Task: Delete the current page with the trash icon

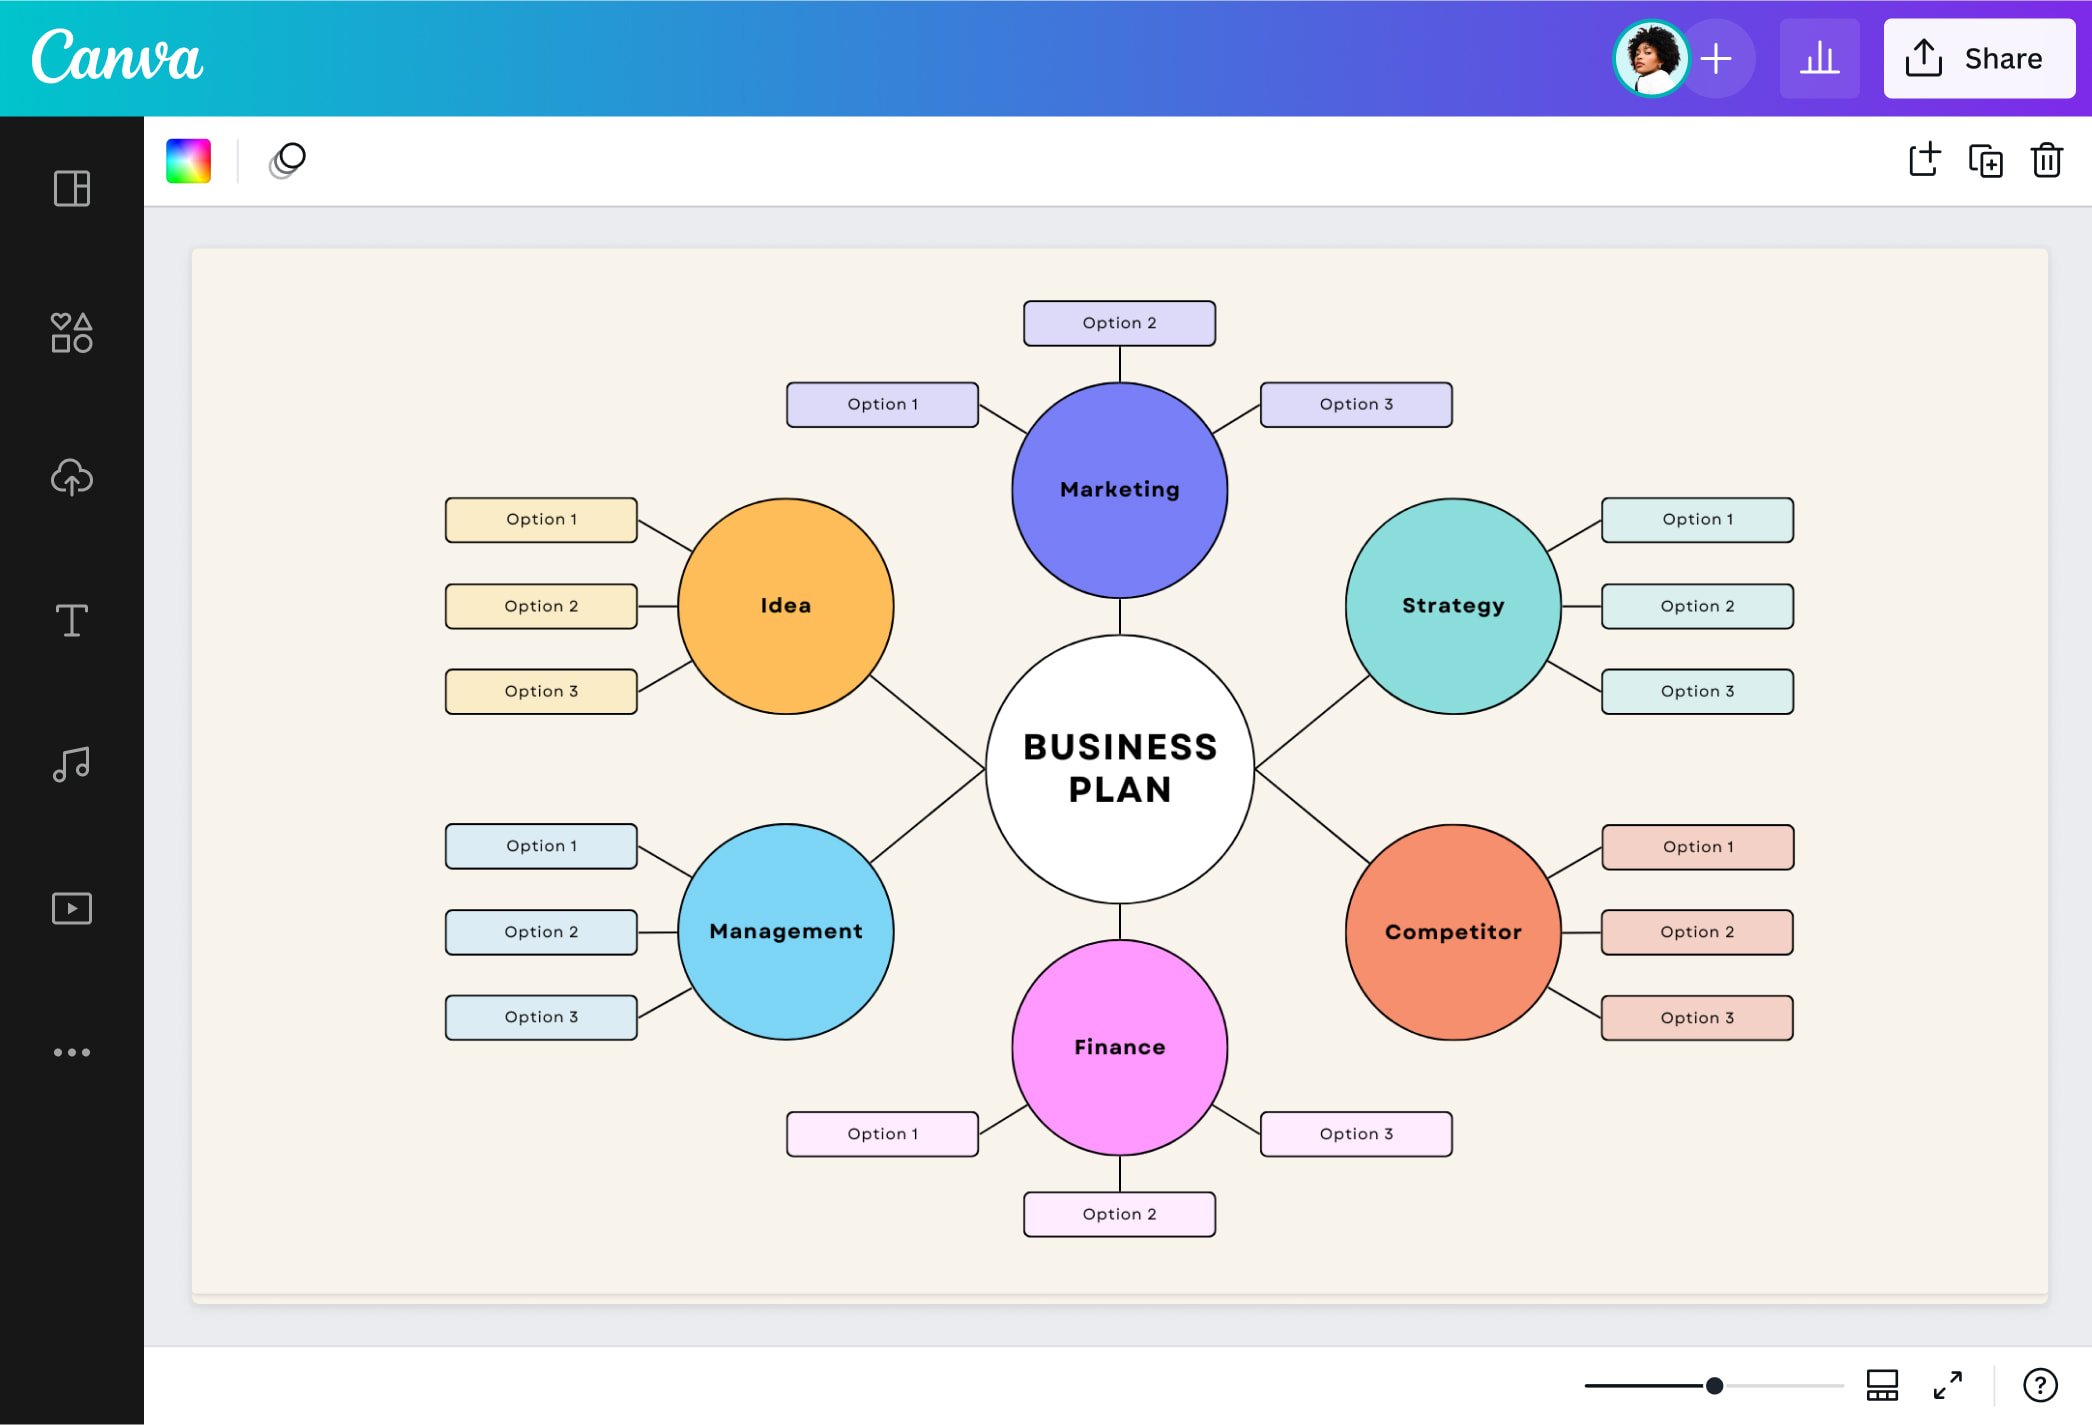Action: pos(2047,160)
